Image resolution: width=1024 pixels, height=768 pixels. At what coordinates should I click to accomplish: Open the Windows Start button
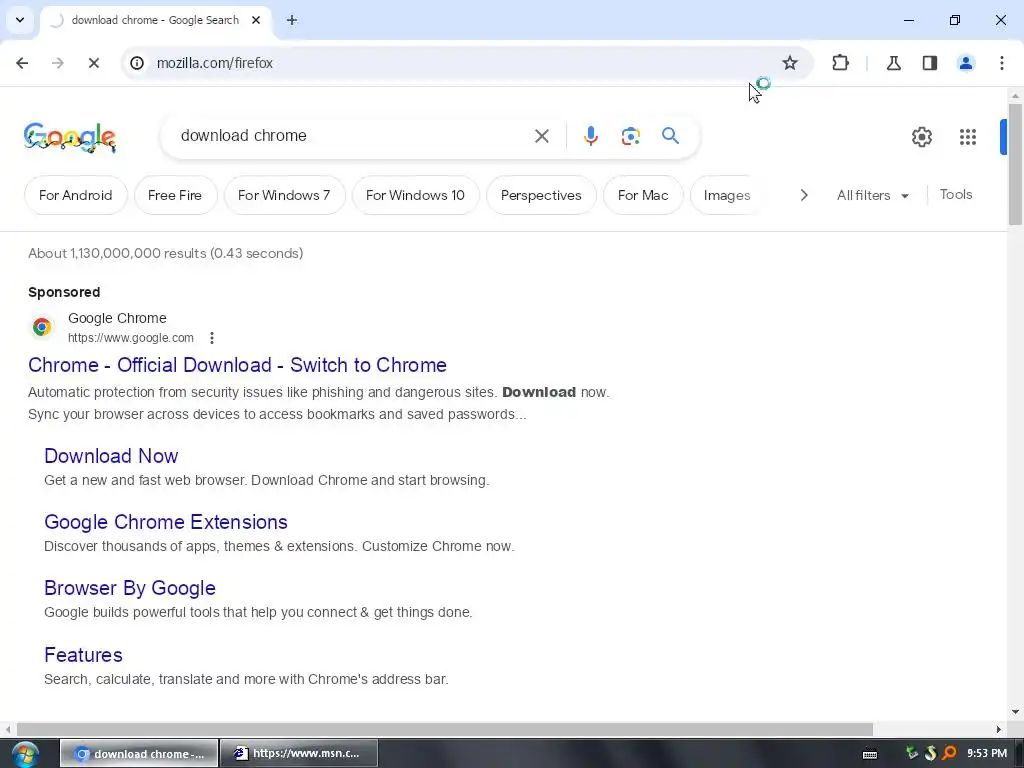click(x=25, y=754)
